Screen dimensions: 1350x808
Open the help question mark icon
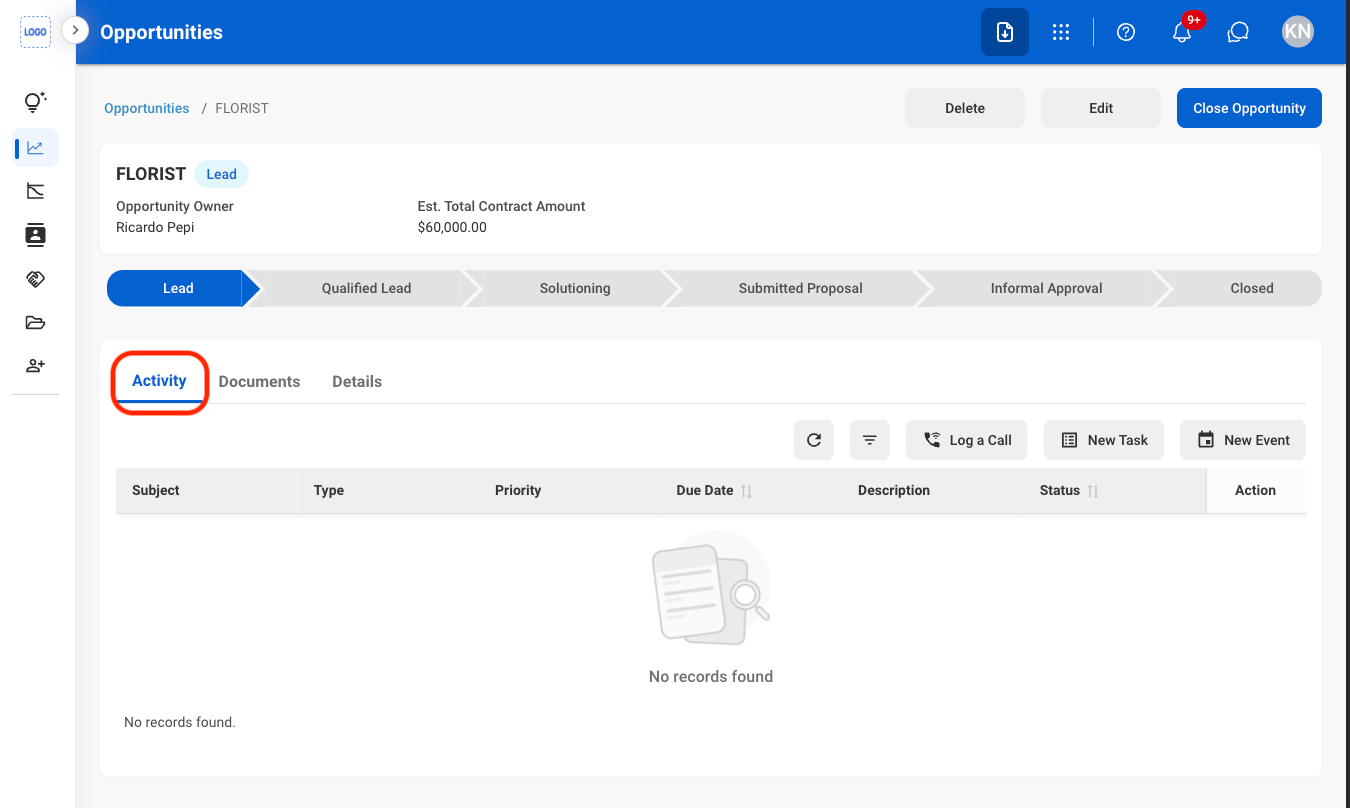(x=1126, y=32)
